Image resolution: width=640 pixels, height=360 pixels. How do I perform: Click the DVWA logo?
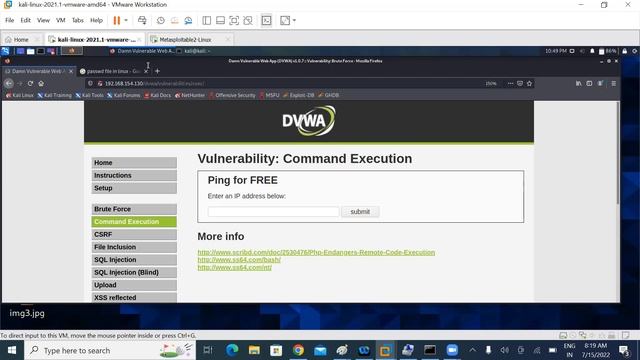point(309,121)
